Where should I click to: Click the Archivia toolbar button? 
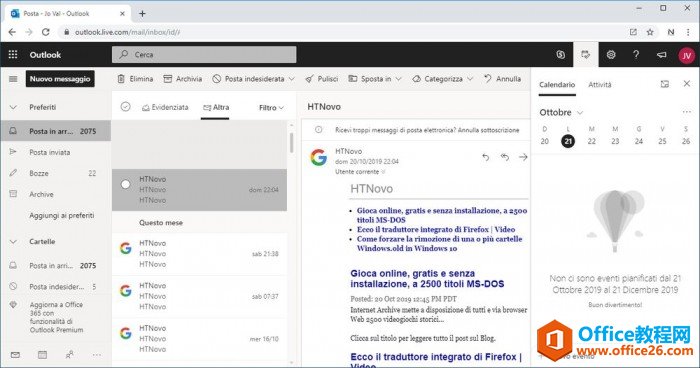click(183, 79)
